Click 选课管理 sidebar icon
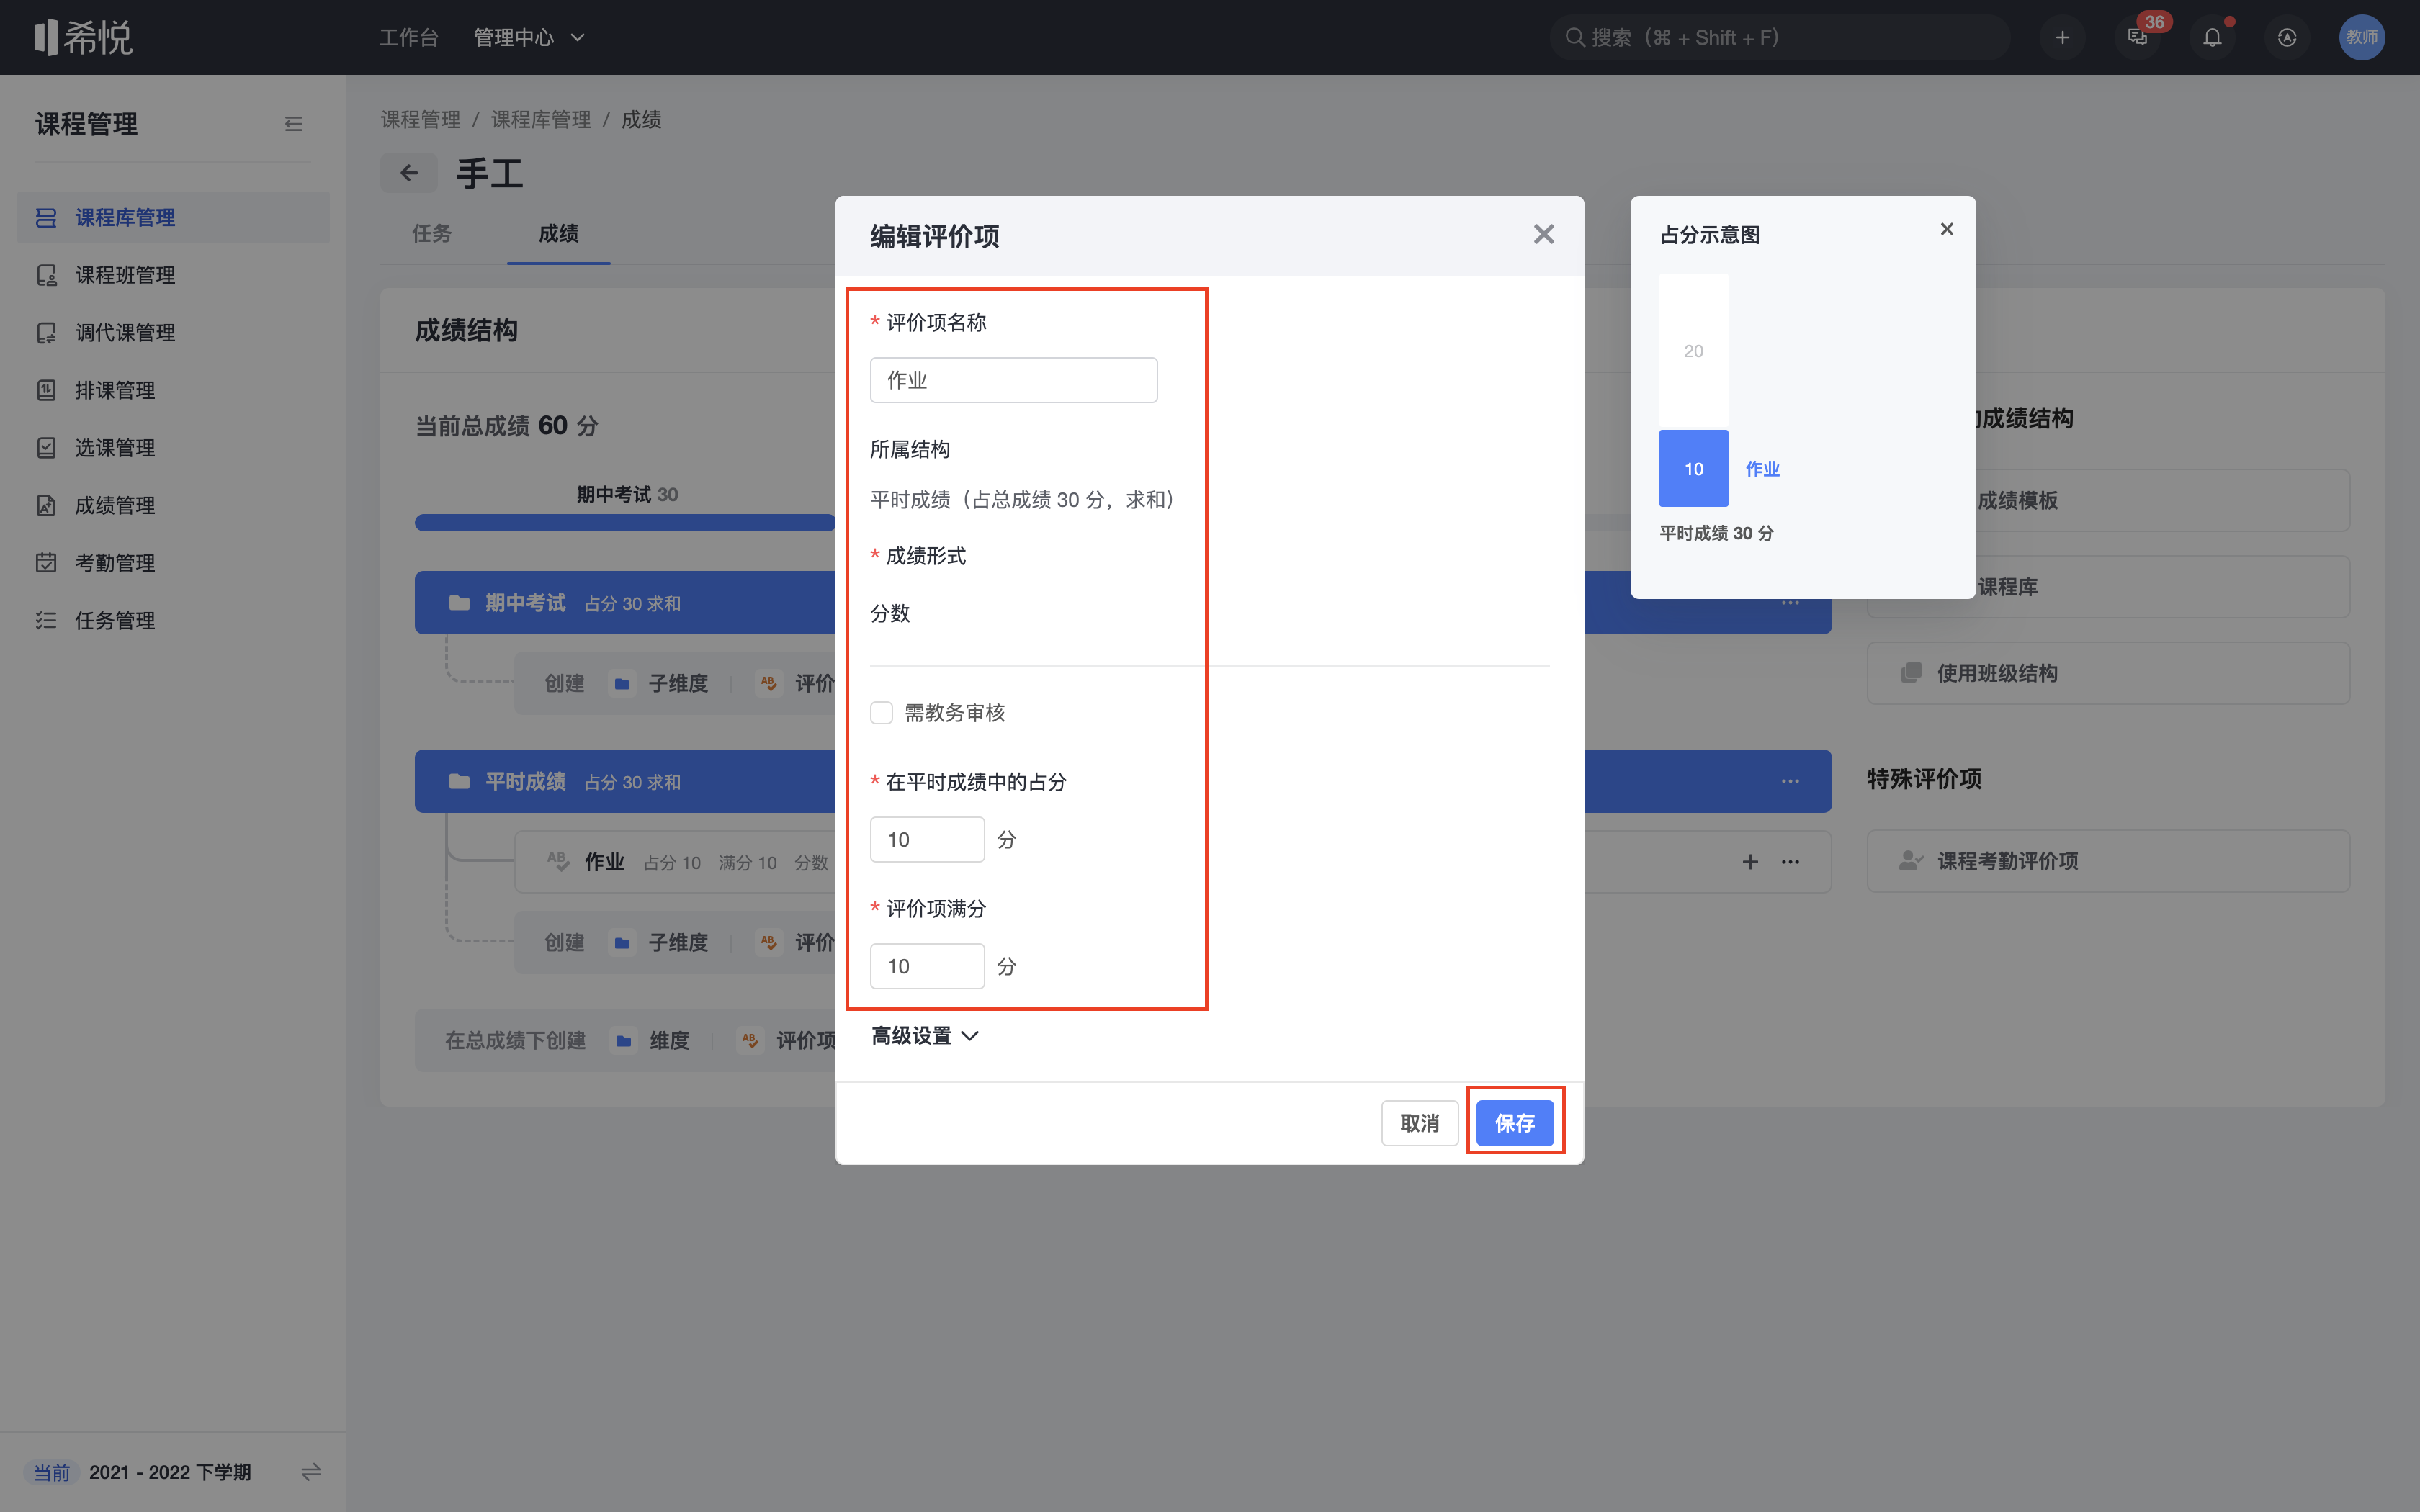The width and height of the screenshot is (2420, 1512). (x=46, y=447)
